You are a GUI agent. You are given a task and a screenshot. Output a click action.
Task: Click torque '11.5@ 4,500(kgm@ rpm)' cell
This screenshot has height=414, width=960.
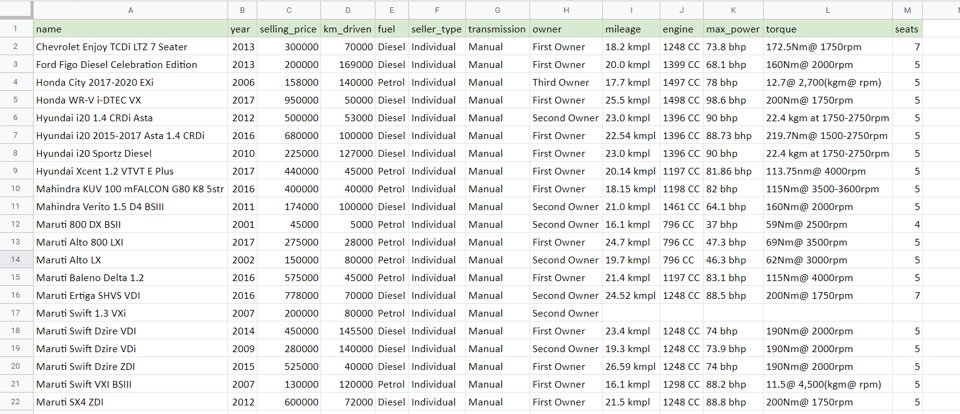828,384
